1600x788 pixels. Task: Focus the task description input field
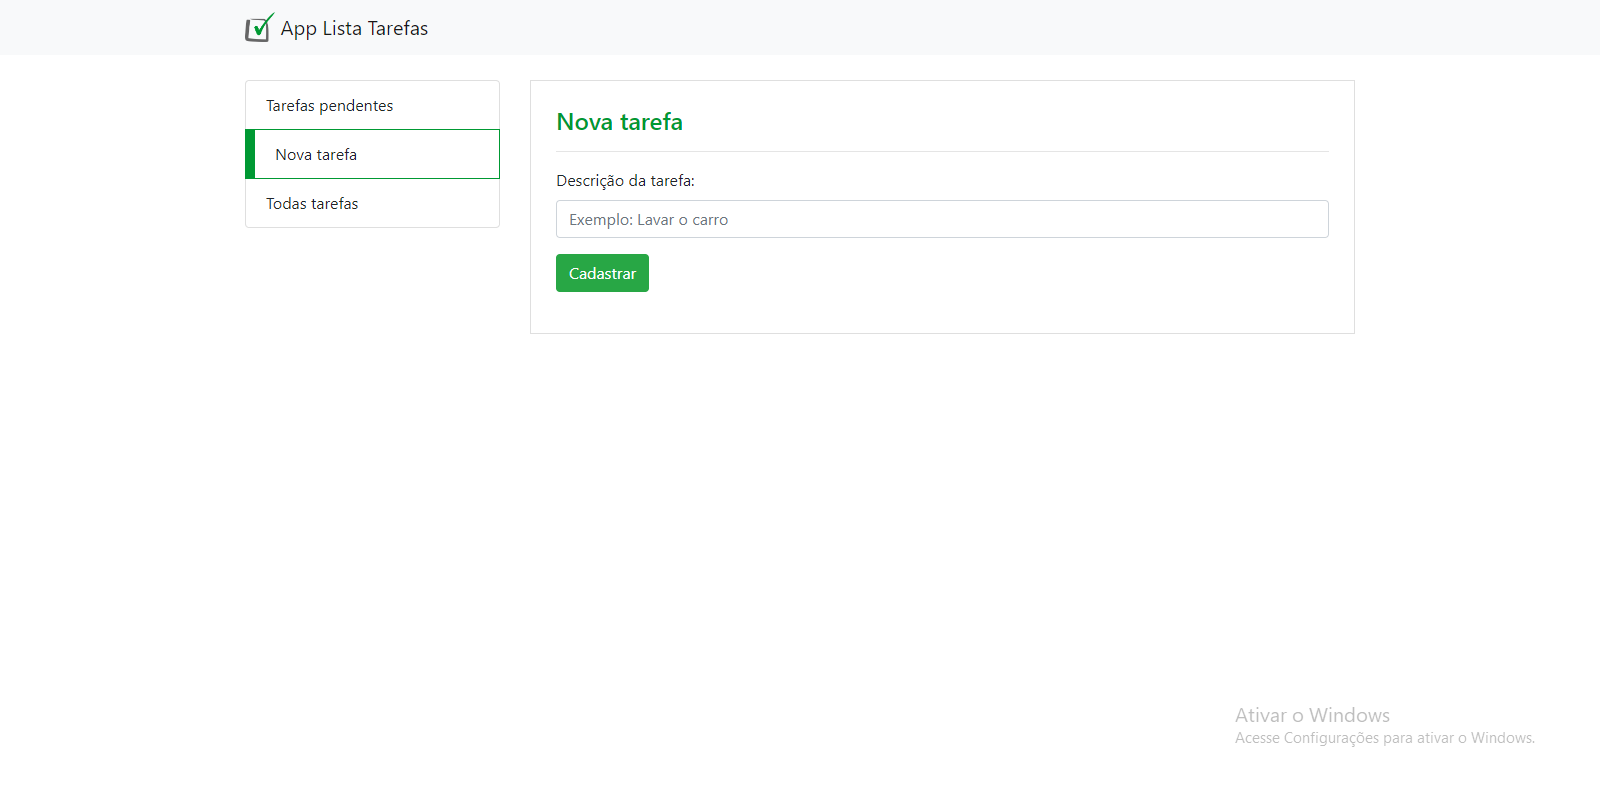click(941, 219)
